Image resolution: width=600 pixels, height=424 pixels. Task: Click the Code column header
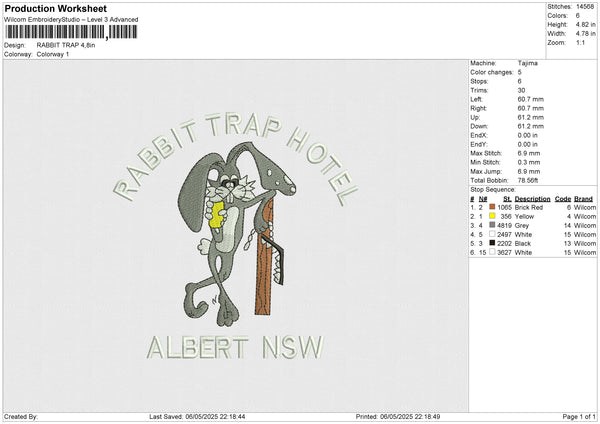pos(562,198)
